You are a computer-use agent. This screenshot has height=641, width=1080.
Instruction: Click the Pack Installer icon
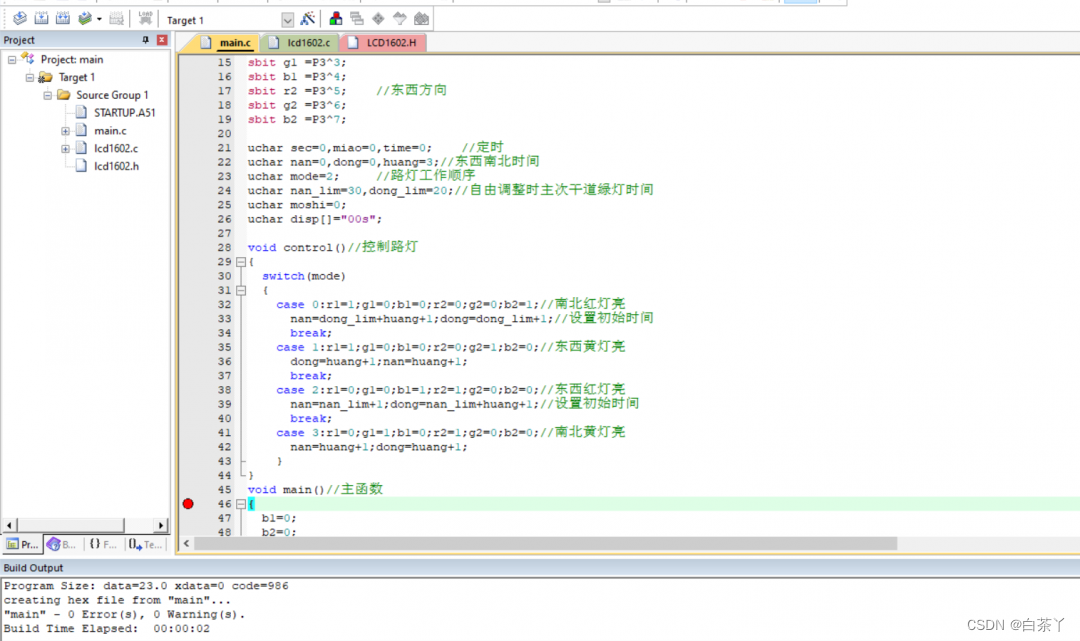point(422,19)
